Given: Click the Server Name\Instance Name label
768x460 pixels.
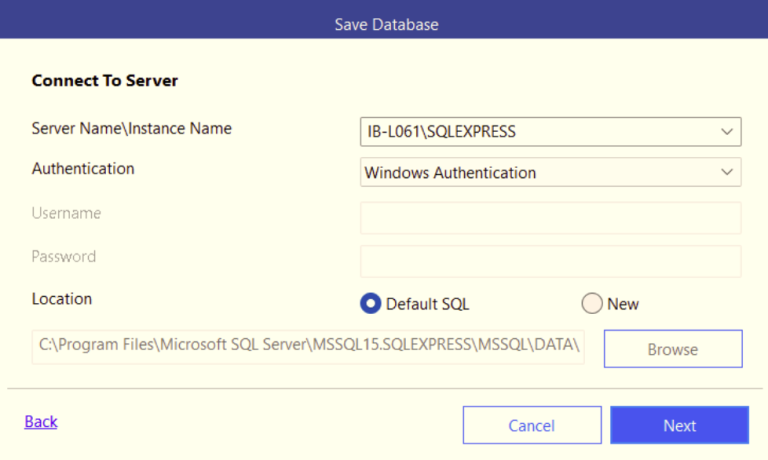Looking at the screenshot, I should 132,128.
